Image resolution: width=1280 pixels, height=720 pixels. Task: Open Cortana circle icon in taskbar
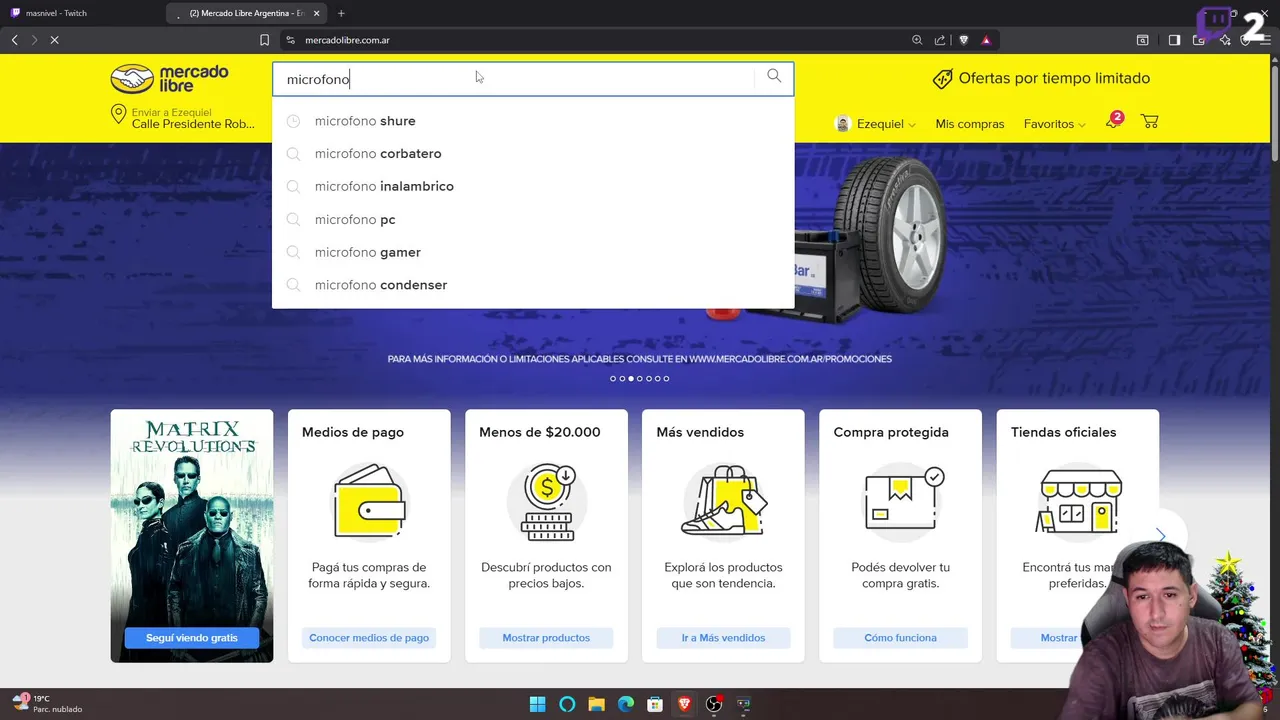[567, 704]
